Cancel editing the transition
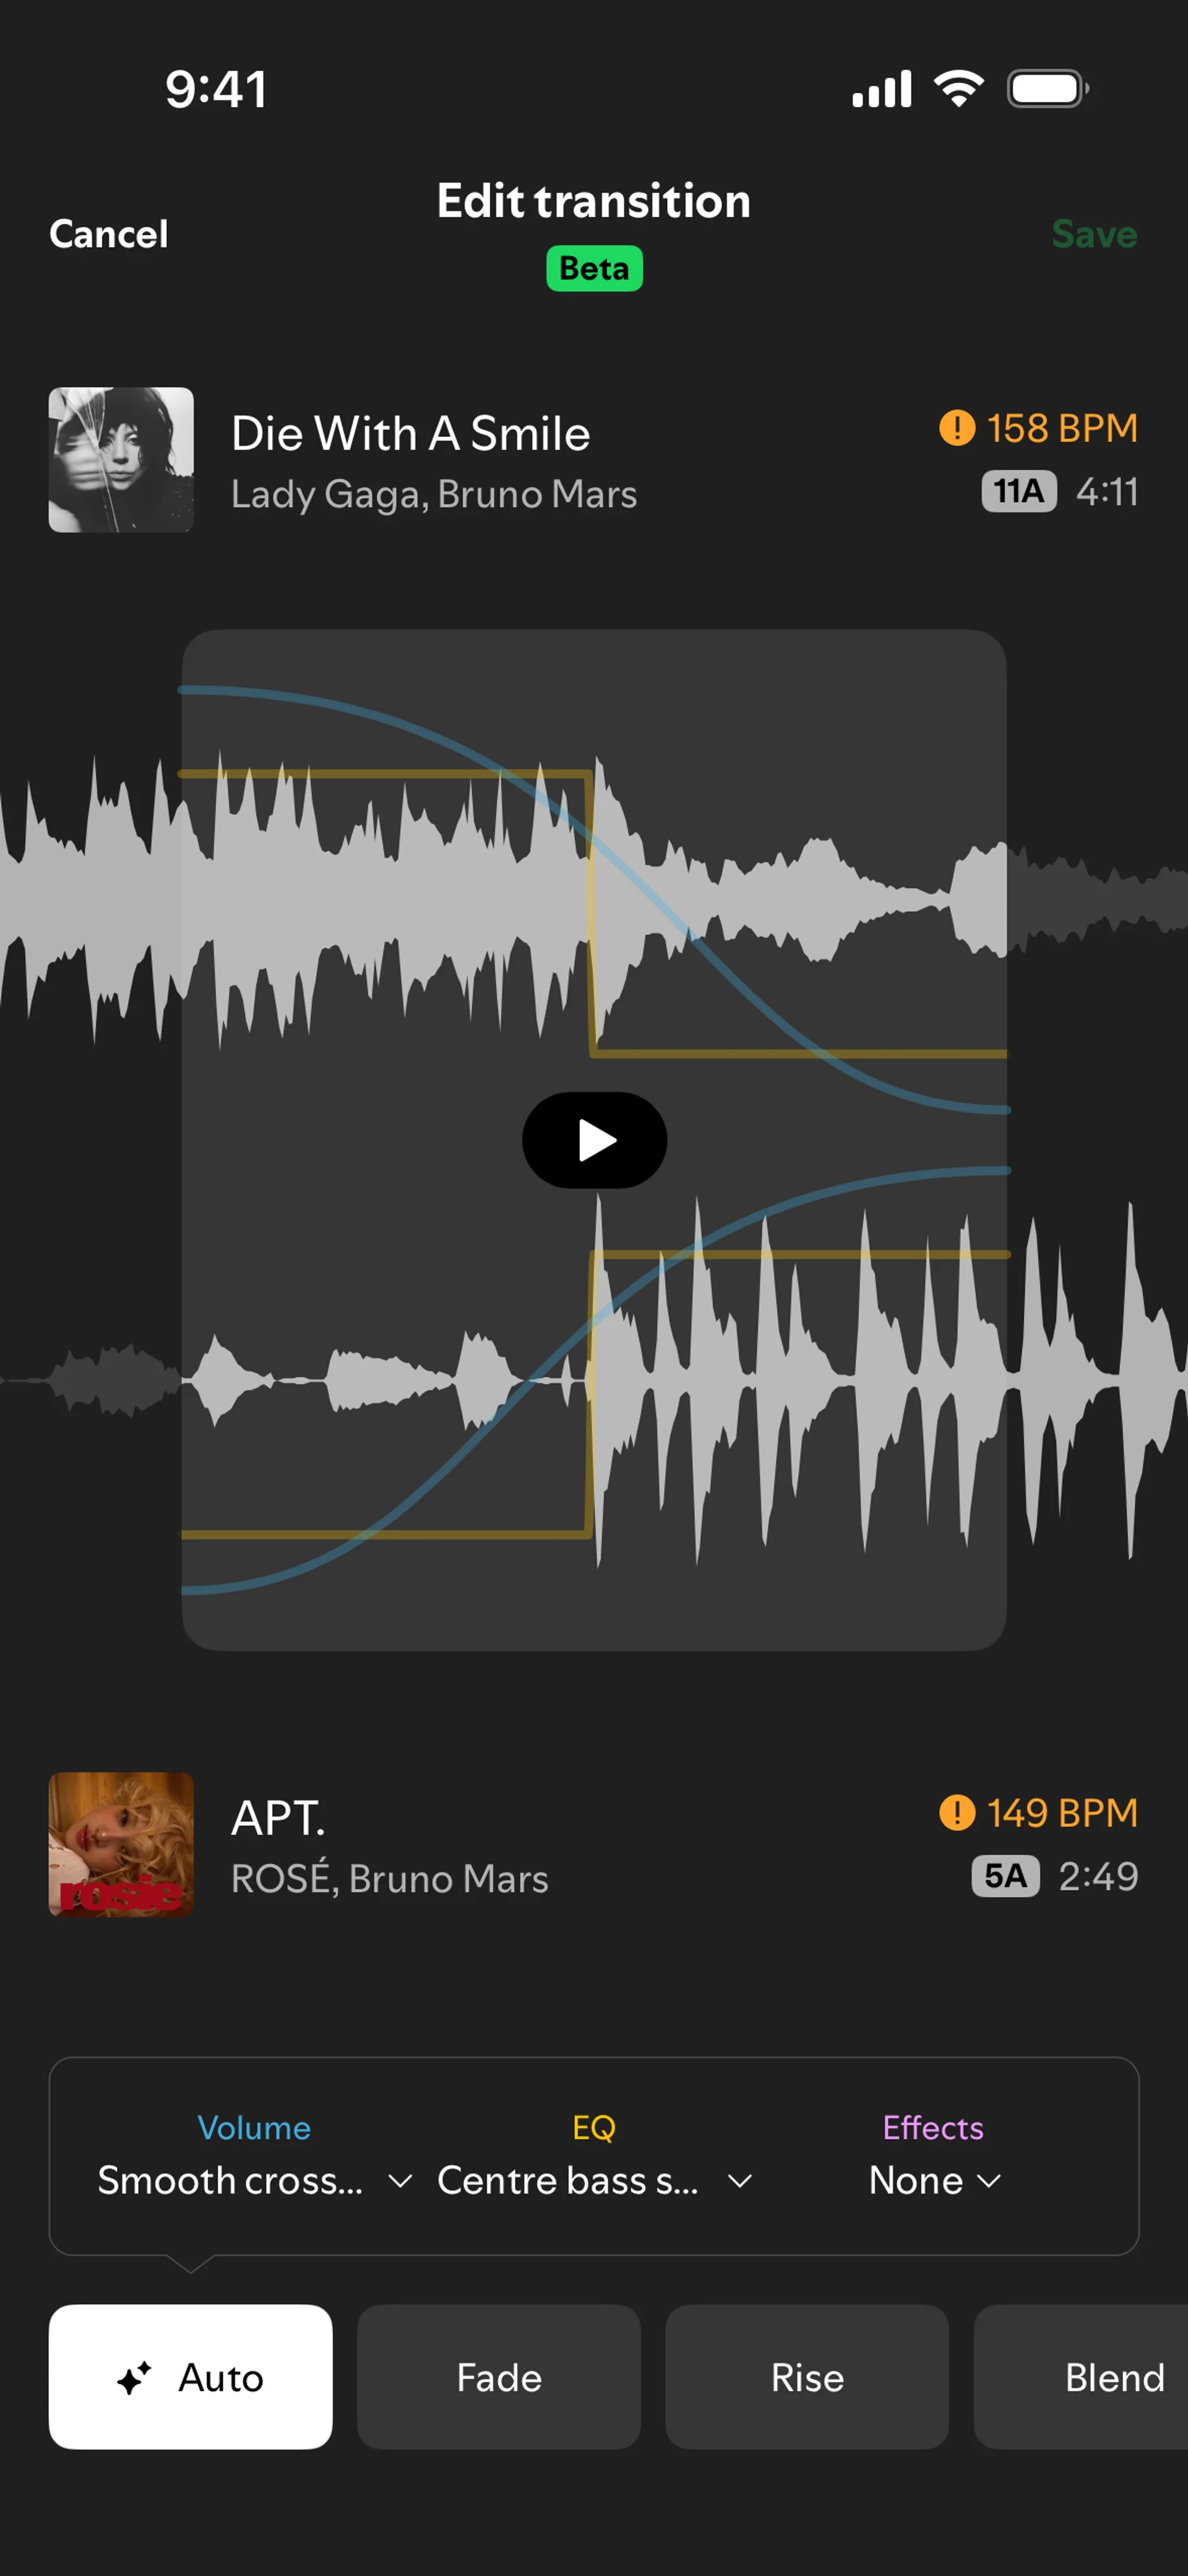This screenshot has height=2576, width=1188. click(109, 234)
